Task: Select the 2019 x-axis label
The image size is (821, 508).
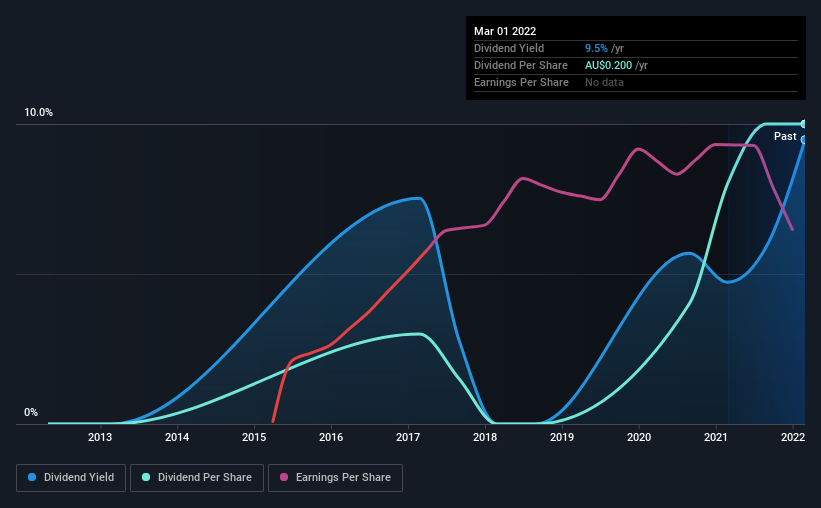Action: pos(562,437)
